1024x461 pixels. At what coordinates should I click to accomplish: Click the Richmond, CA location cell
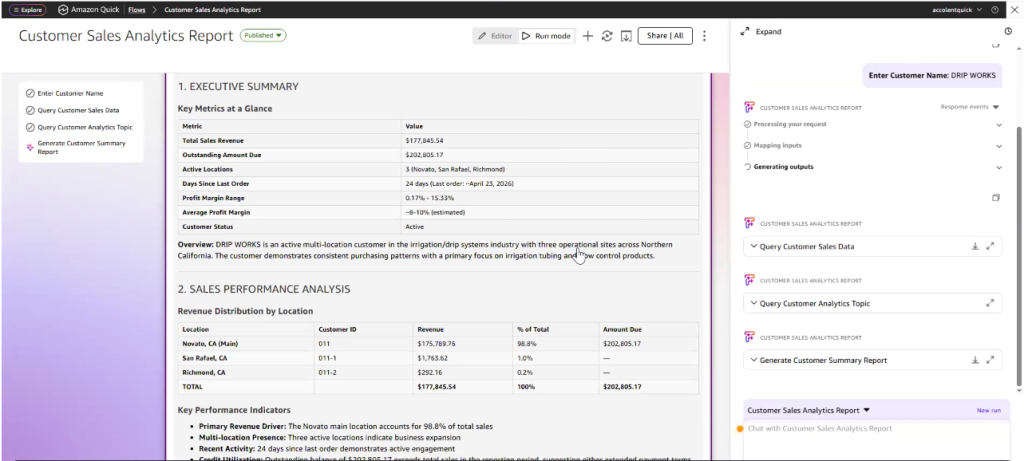[x=246, y=372]
